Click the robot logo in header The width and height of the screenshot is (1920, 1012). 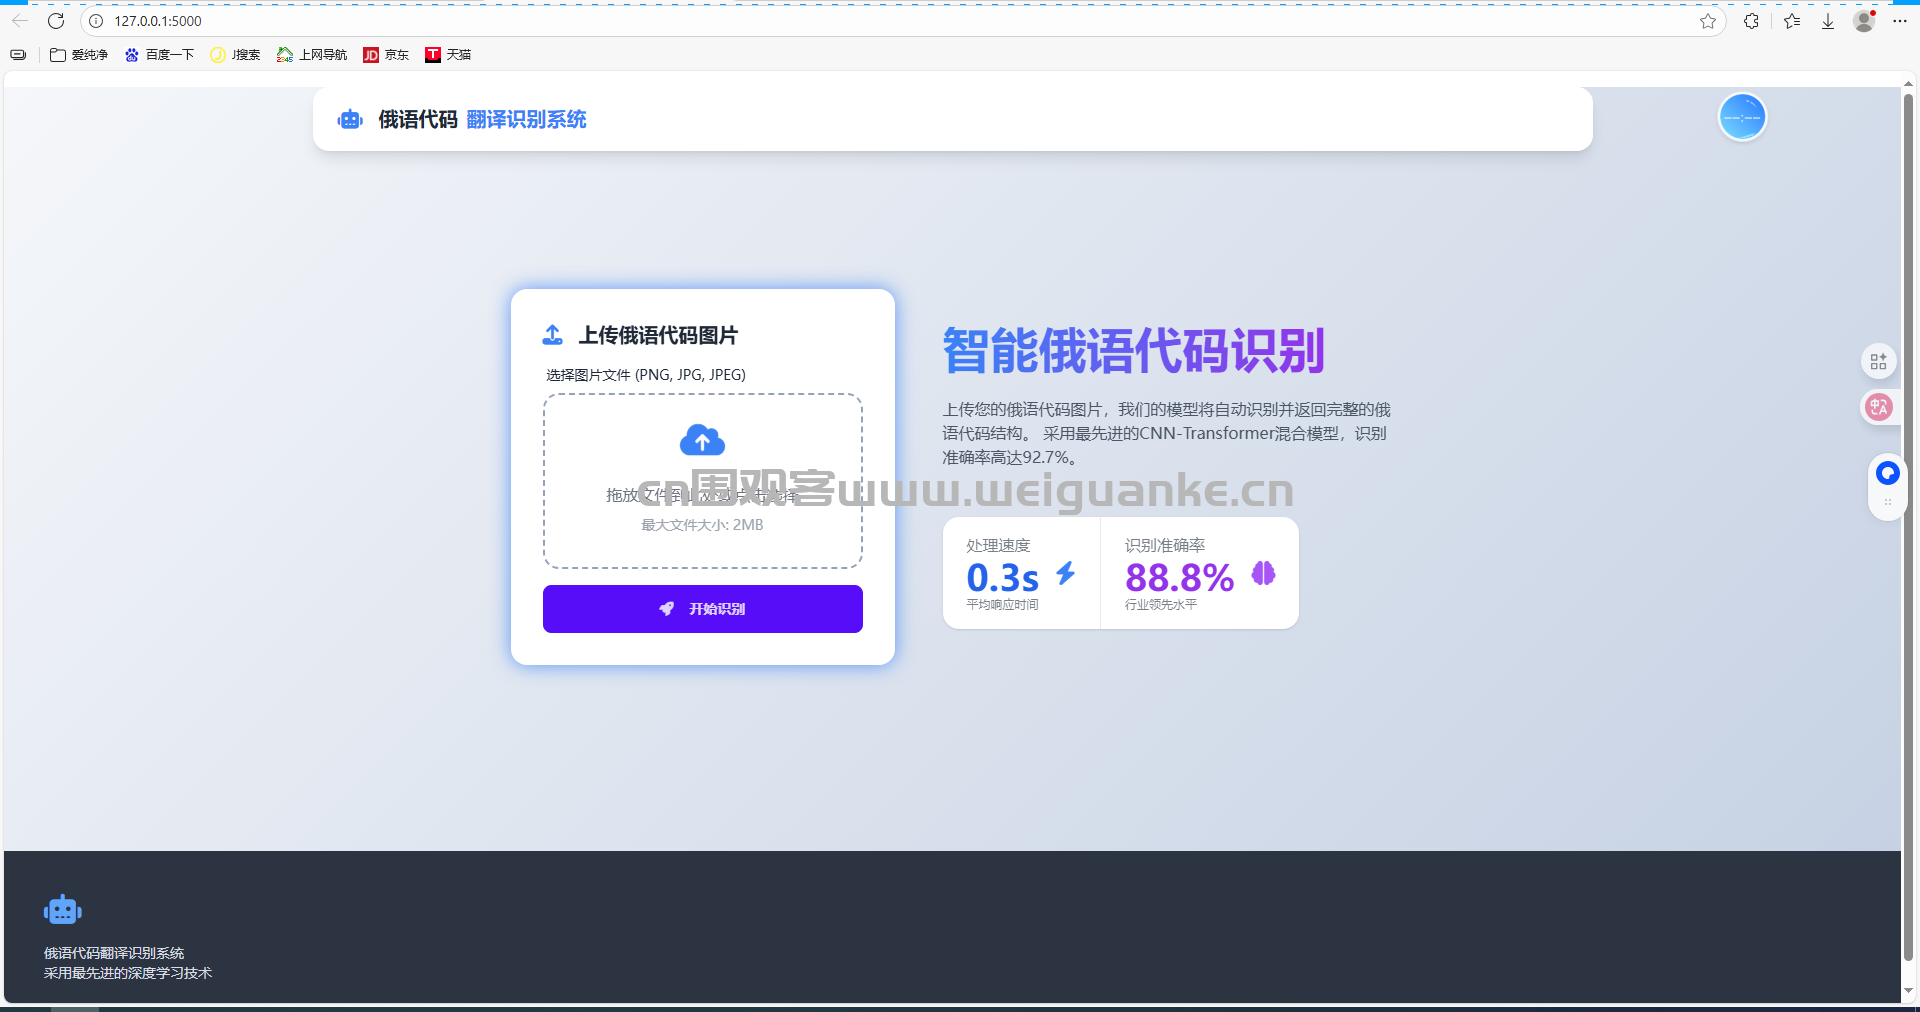350,120
